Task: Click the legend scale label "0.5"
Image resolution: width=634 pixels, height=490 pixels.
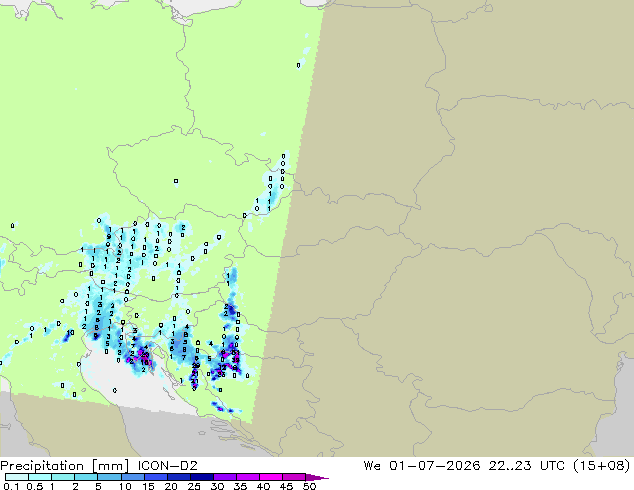Action: pos(35,486)
